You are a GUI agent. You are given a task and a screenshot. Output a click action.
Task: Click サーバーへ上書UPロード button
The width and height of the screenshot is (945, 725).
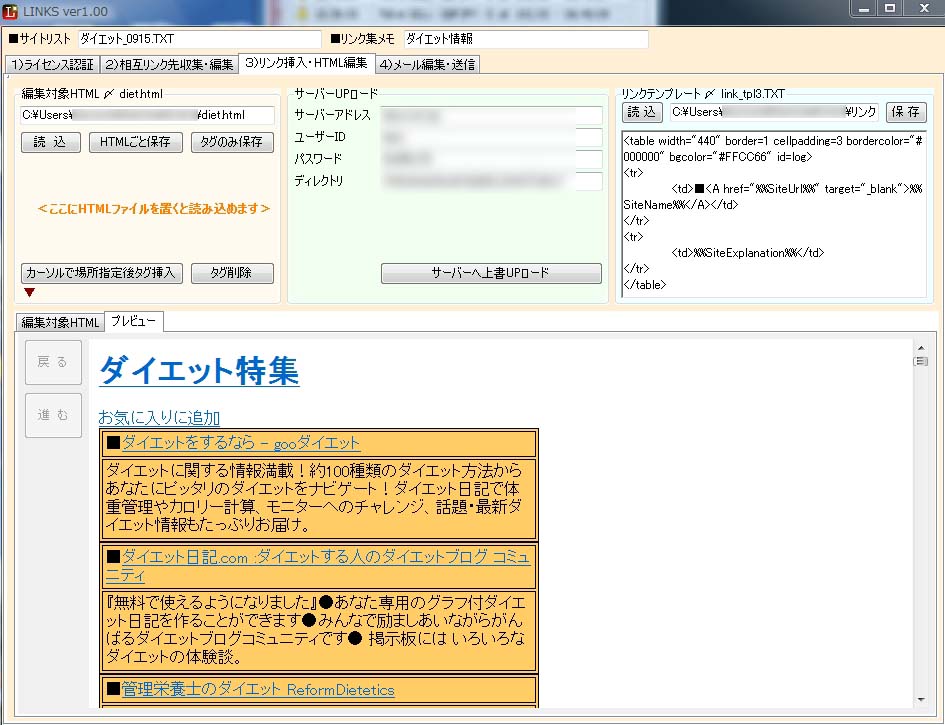point(491,273)
